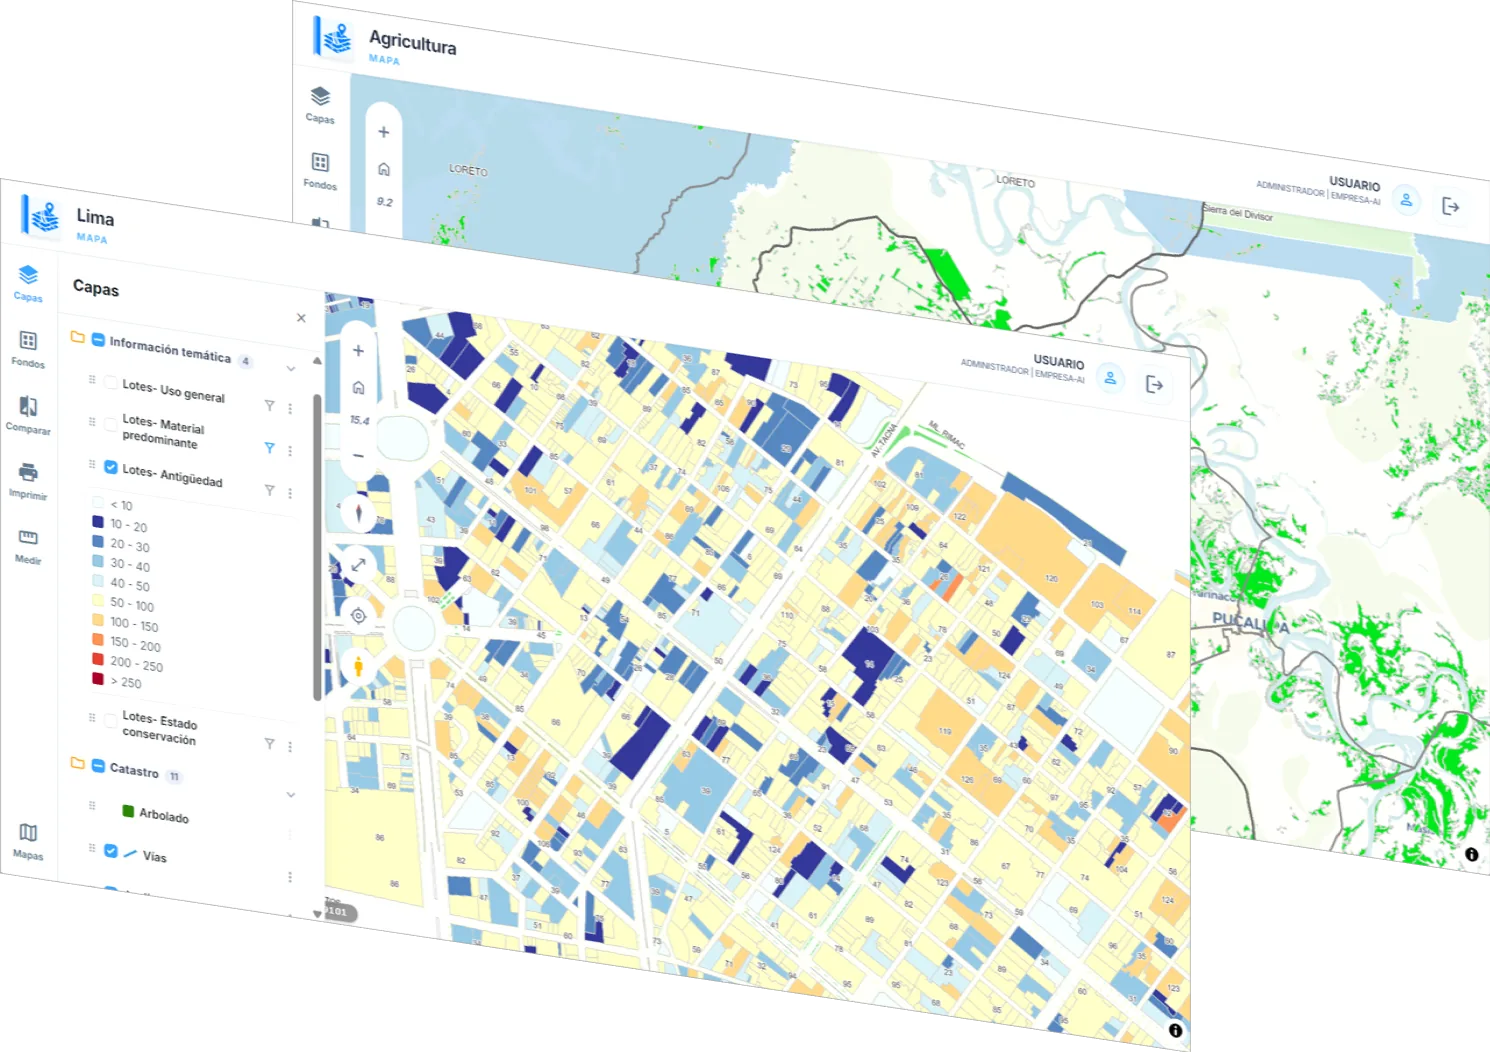This screenshot has height=1052, width=1490.
Task: Open options menu for Lotes- Antigüedad
Action: click(290, 493)
